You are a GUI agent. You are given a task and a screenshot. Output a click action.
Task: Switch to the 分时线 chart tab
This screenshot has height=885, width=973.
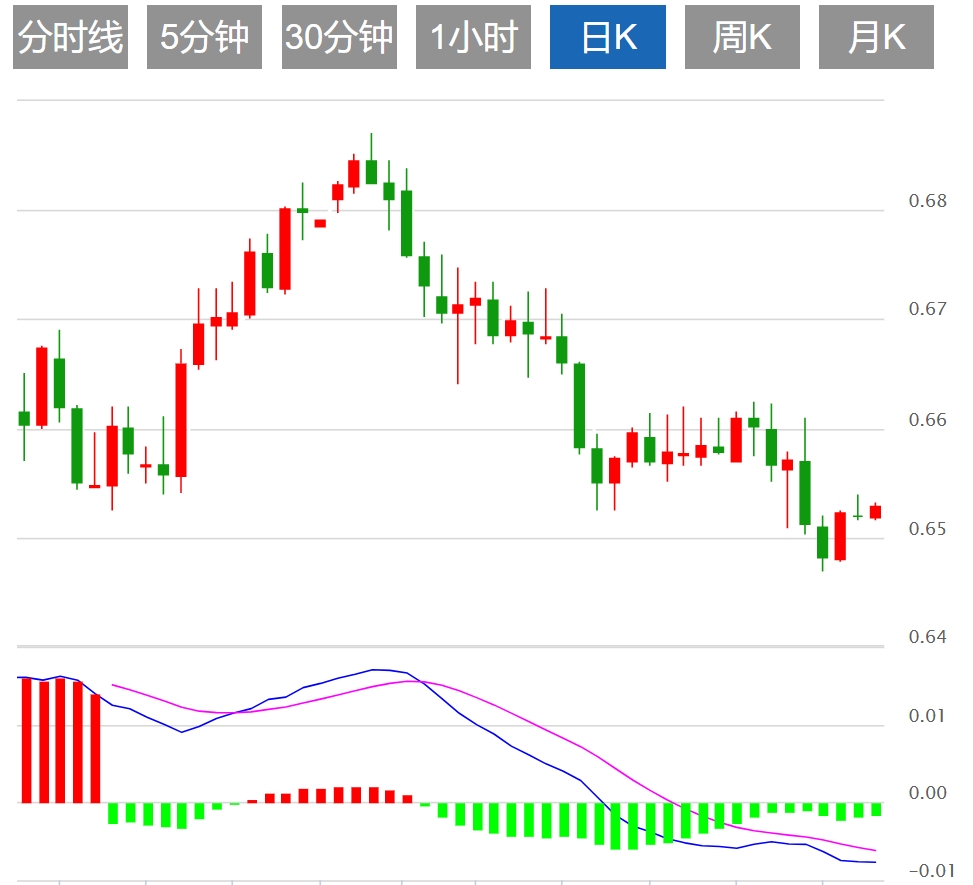(x=70, y=37)
